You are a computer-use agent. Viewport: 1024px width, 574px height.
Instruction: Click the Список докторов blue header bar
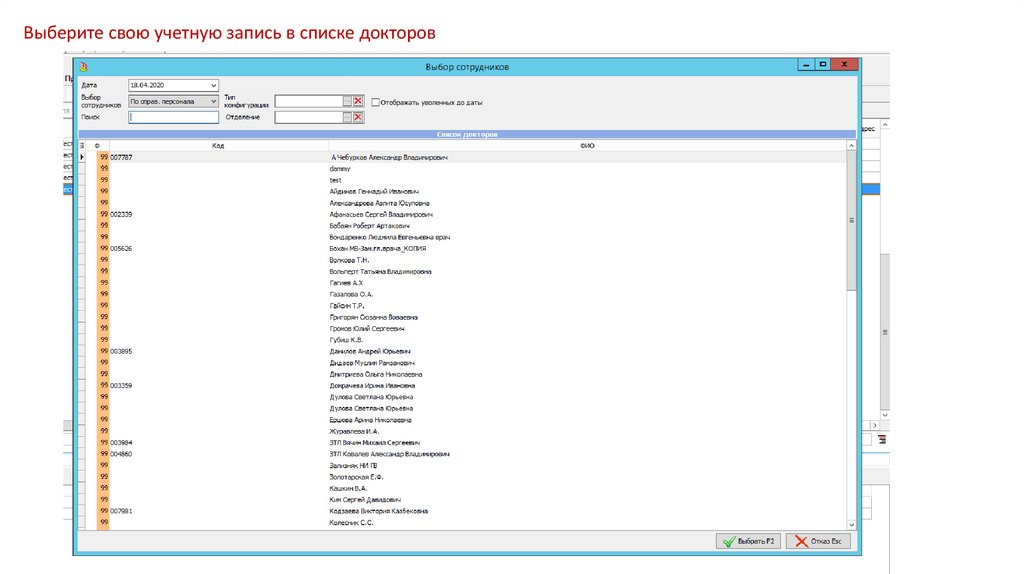(x=467, y=135)
